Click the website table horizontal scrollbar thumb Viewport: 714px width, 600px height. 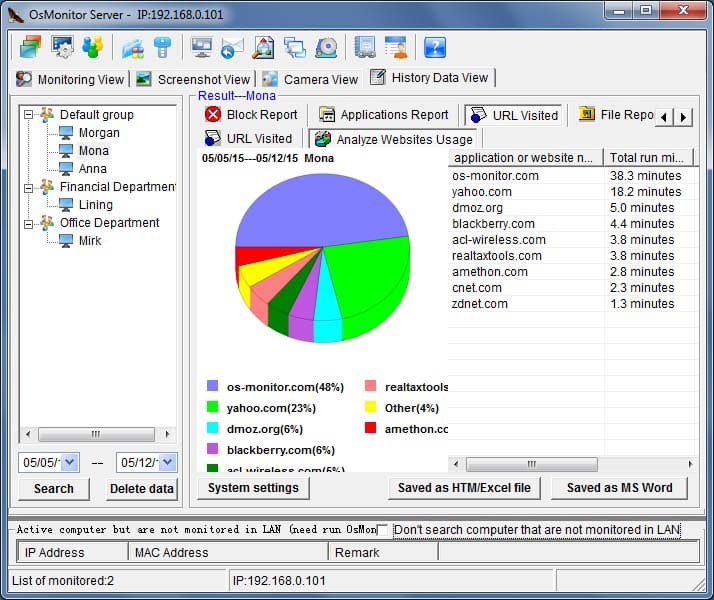pyautogui.click(x=531, y=464)
